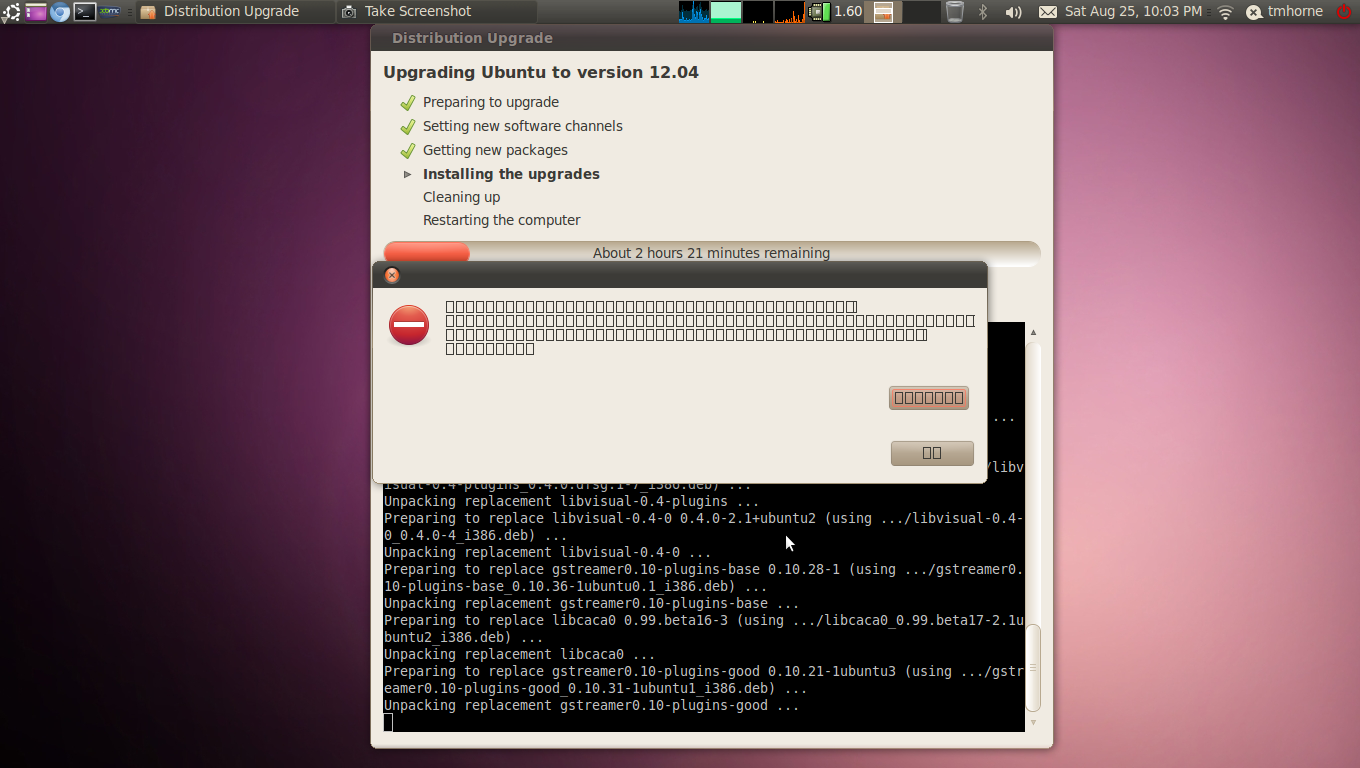Image resolution: width=1360 pixels, height=768 pixels.
Task: Switch to the second dark workspace
Action: pos(921,12)
